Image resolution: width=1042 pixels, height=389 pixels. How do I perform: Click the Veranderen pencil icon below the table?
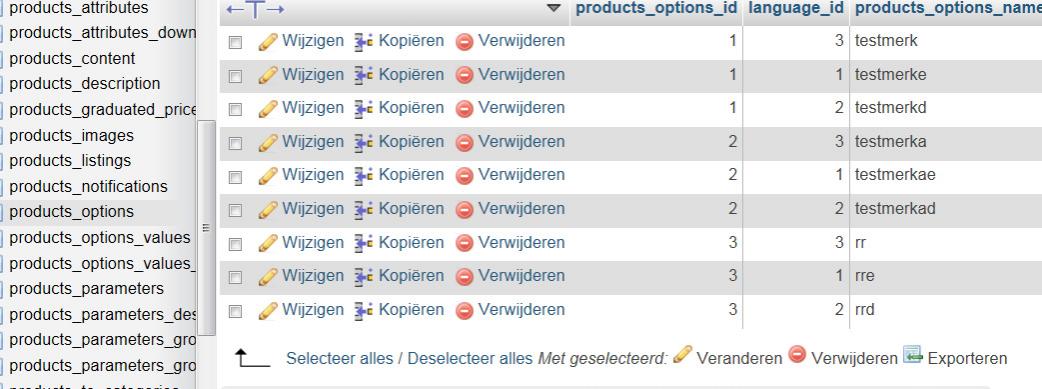pyautogui.click(x=682, y=354)
